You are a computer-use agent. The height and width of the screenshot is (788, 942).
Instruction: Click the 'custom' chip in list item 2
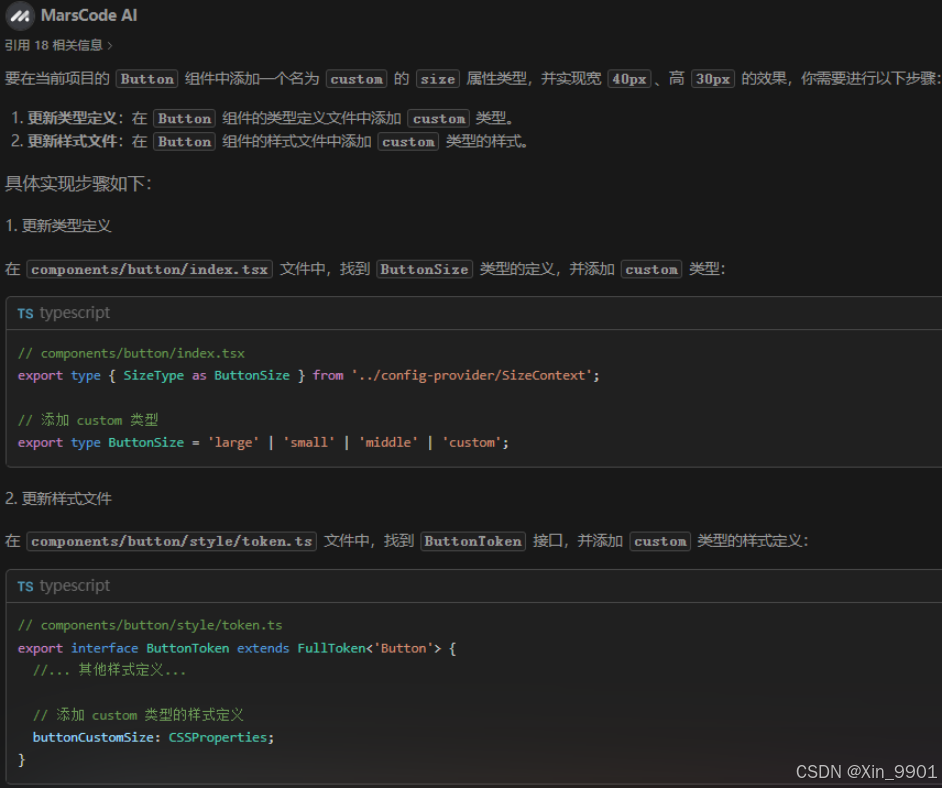tap(408, 142)
